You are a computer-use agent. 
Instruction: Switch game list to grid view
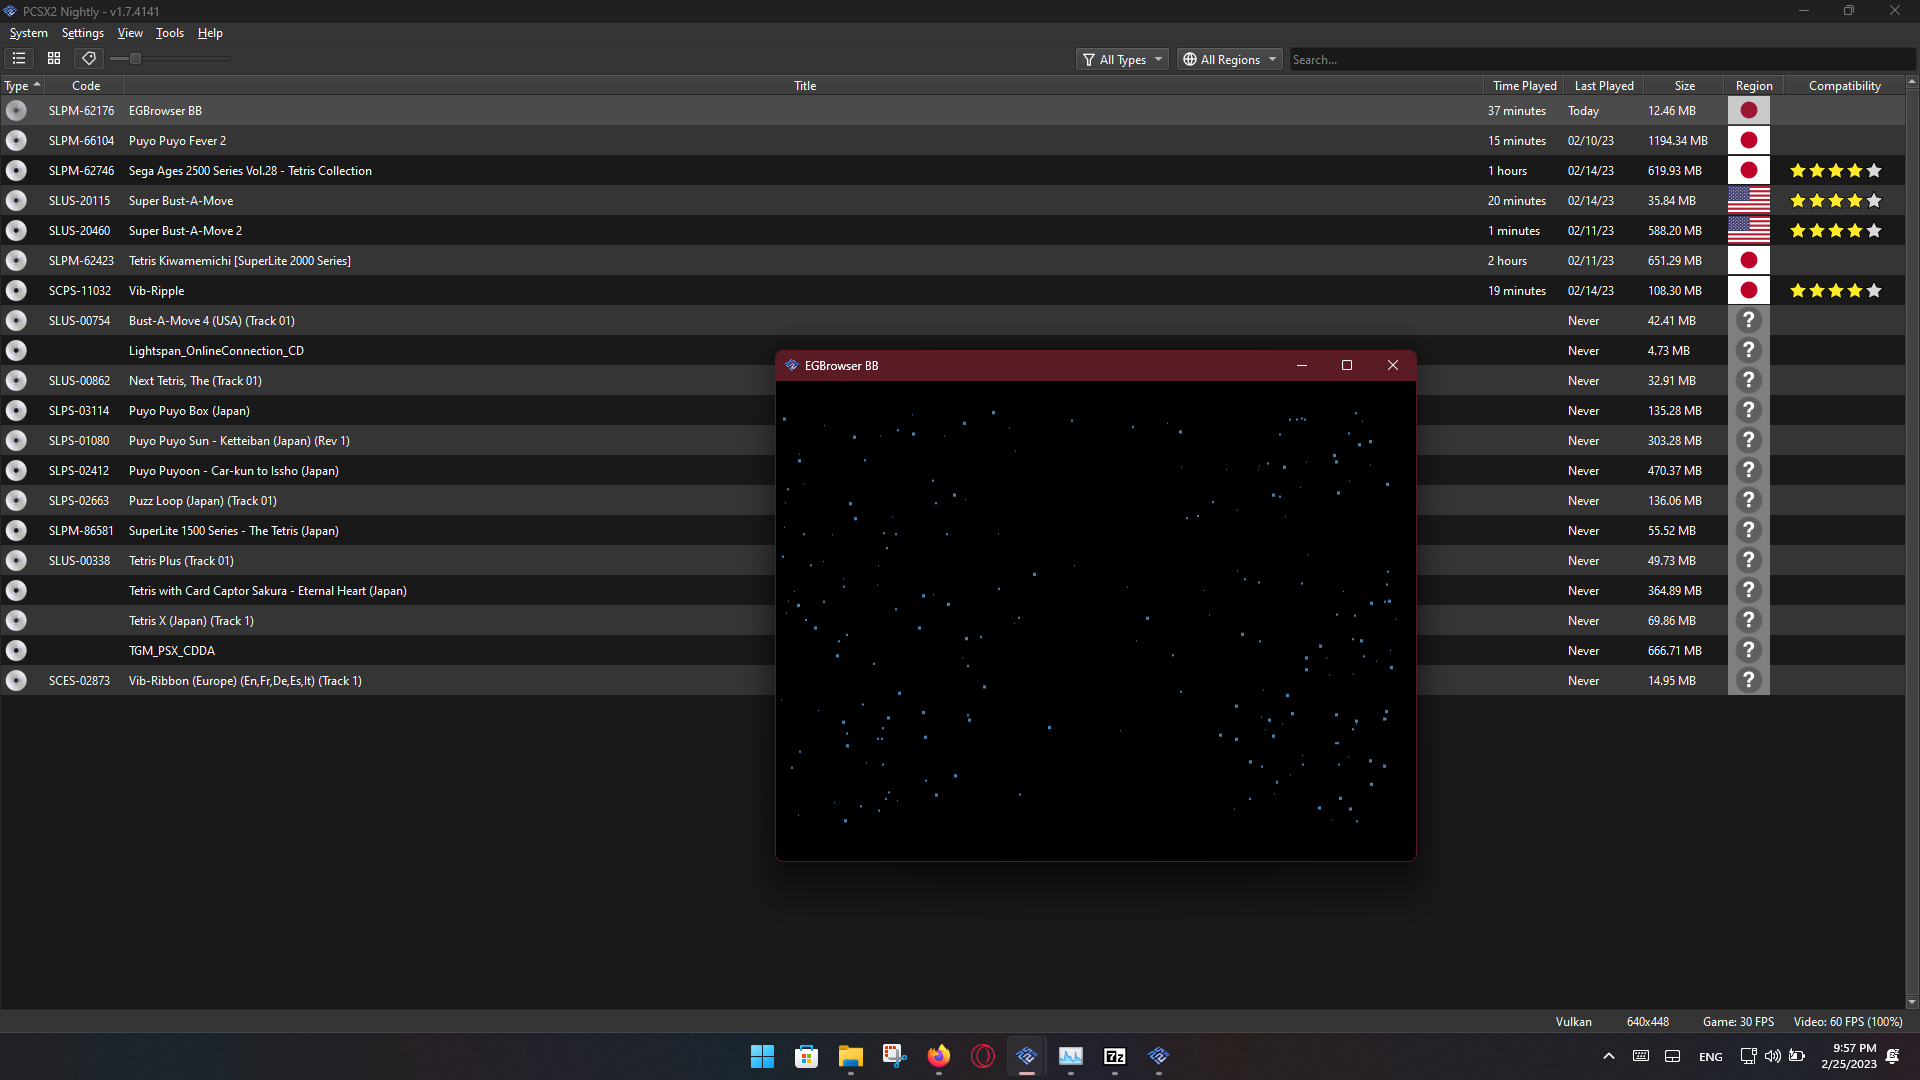pyautogui.click(x=54, y=58)
